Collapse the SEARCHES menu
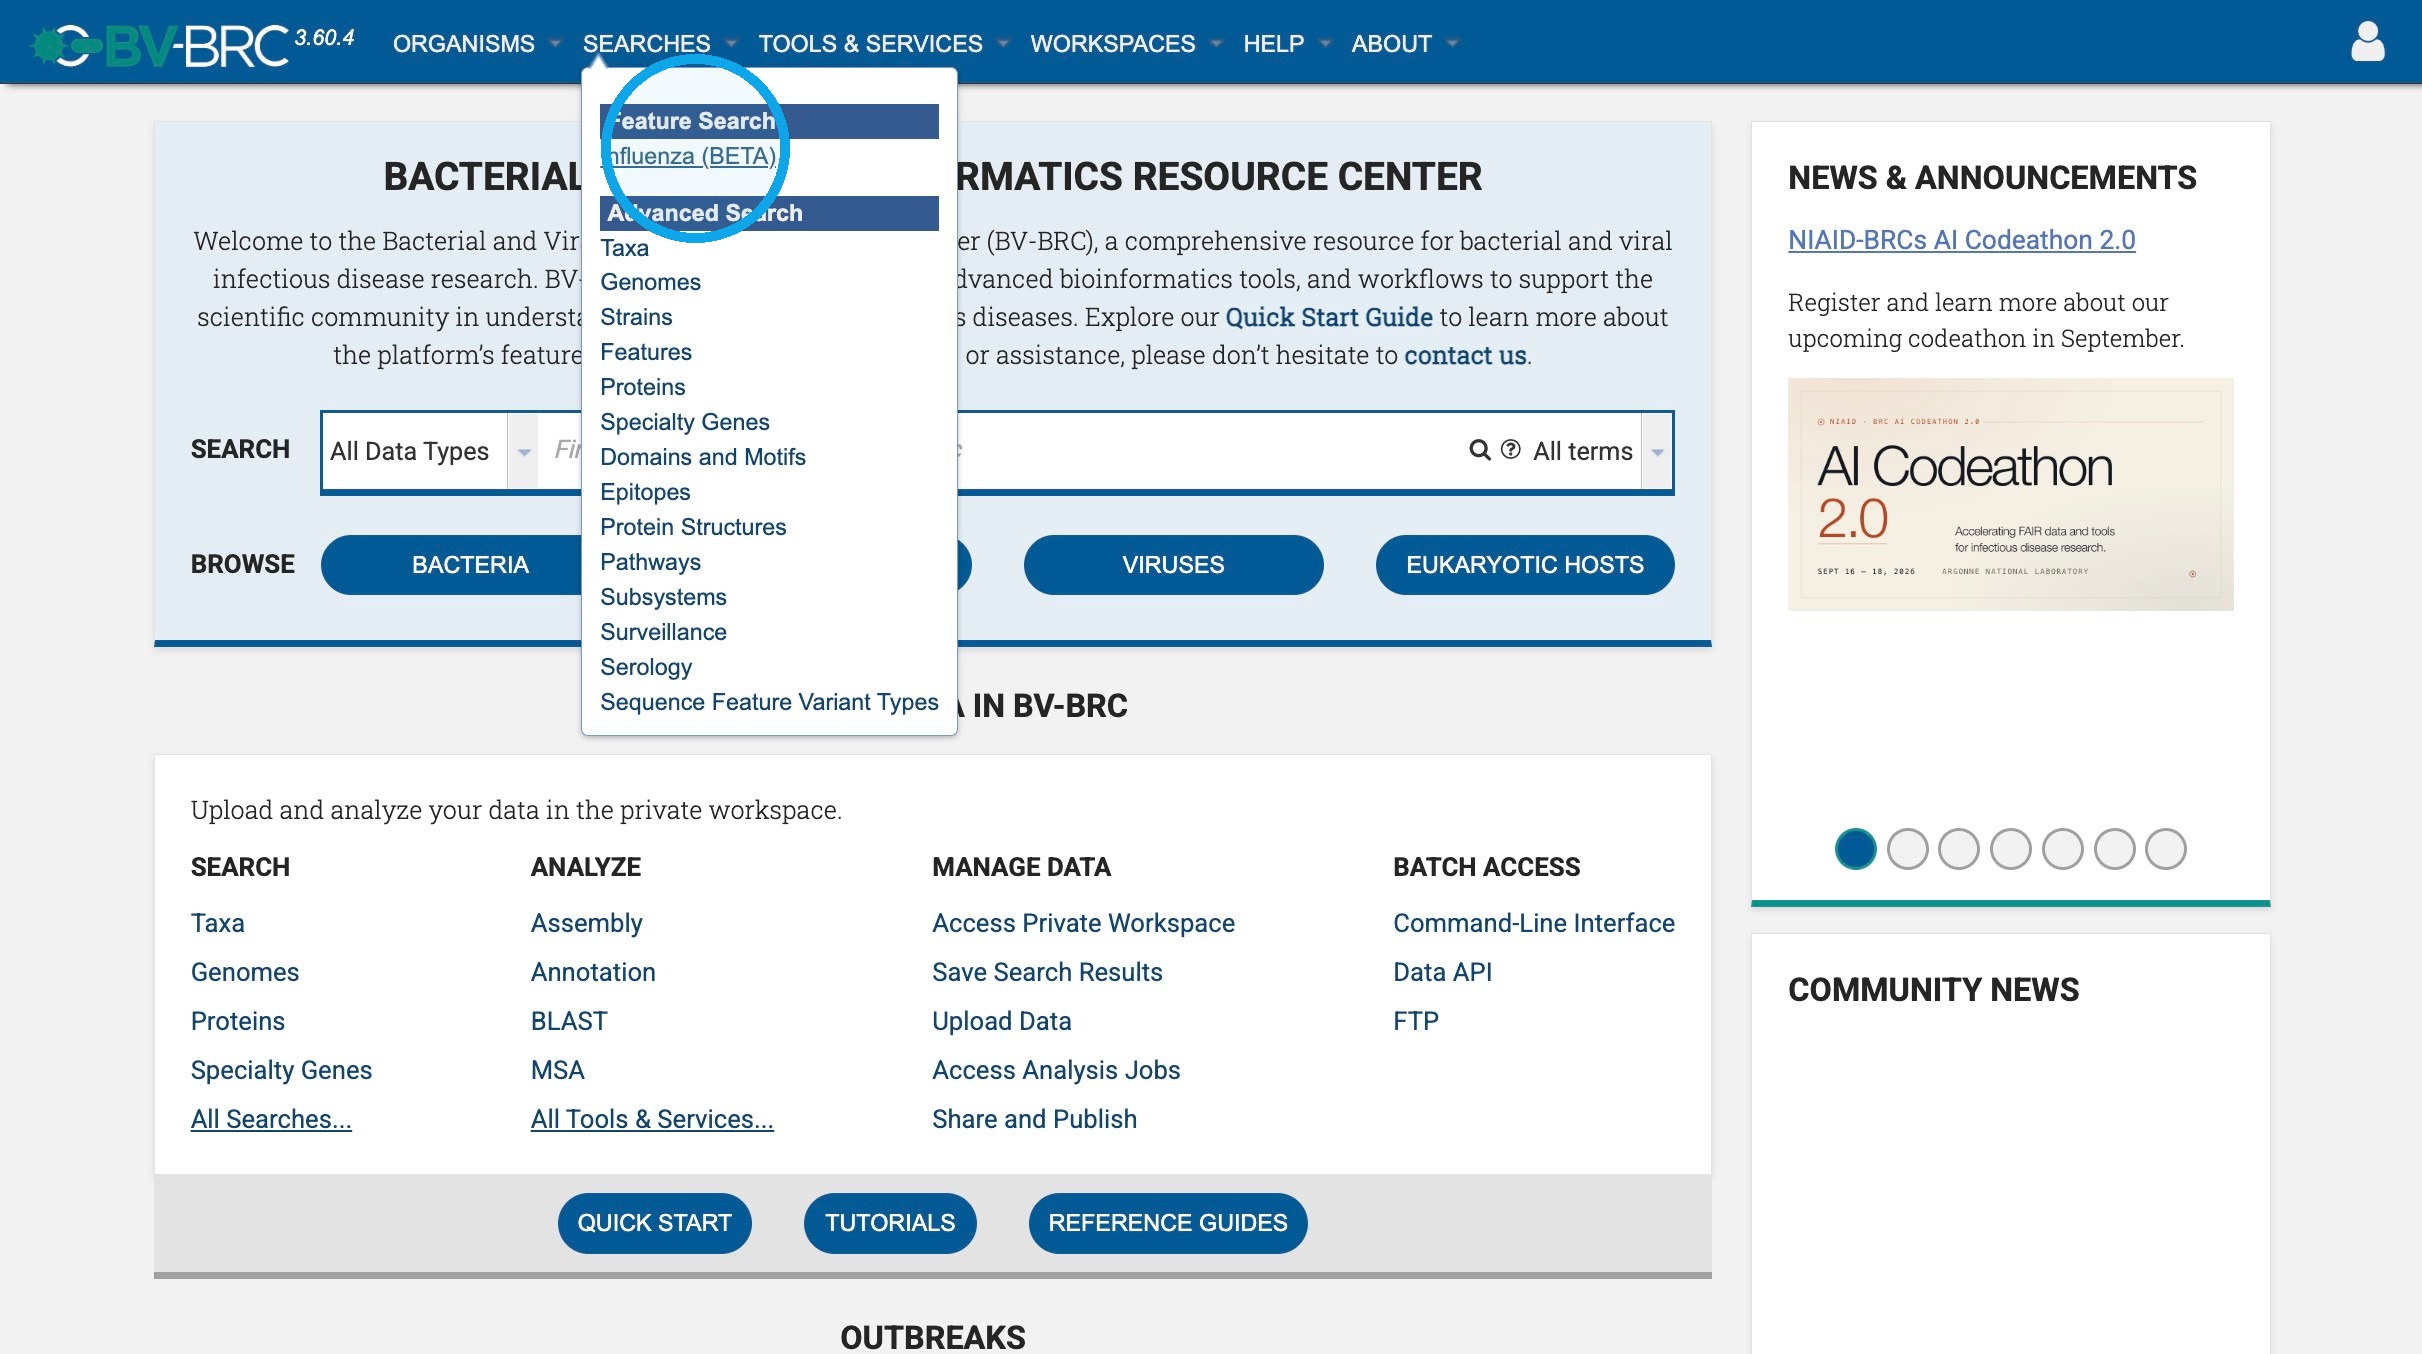The image size is (2422, 1354). [659, 44]
